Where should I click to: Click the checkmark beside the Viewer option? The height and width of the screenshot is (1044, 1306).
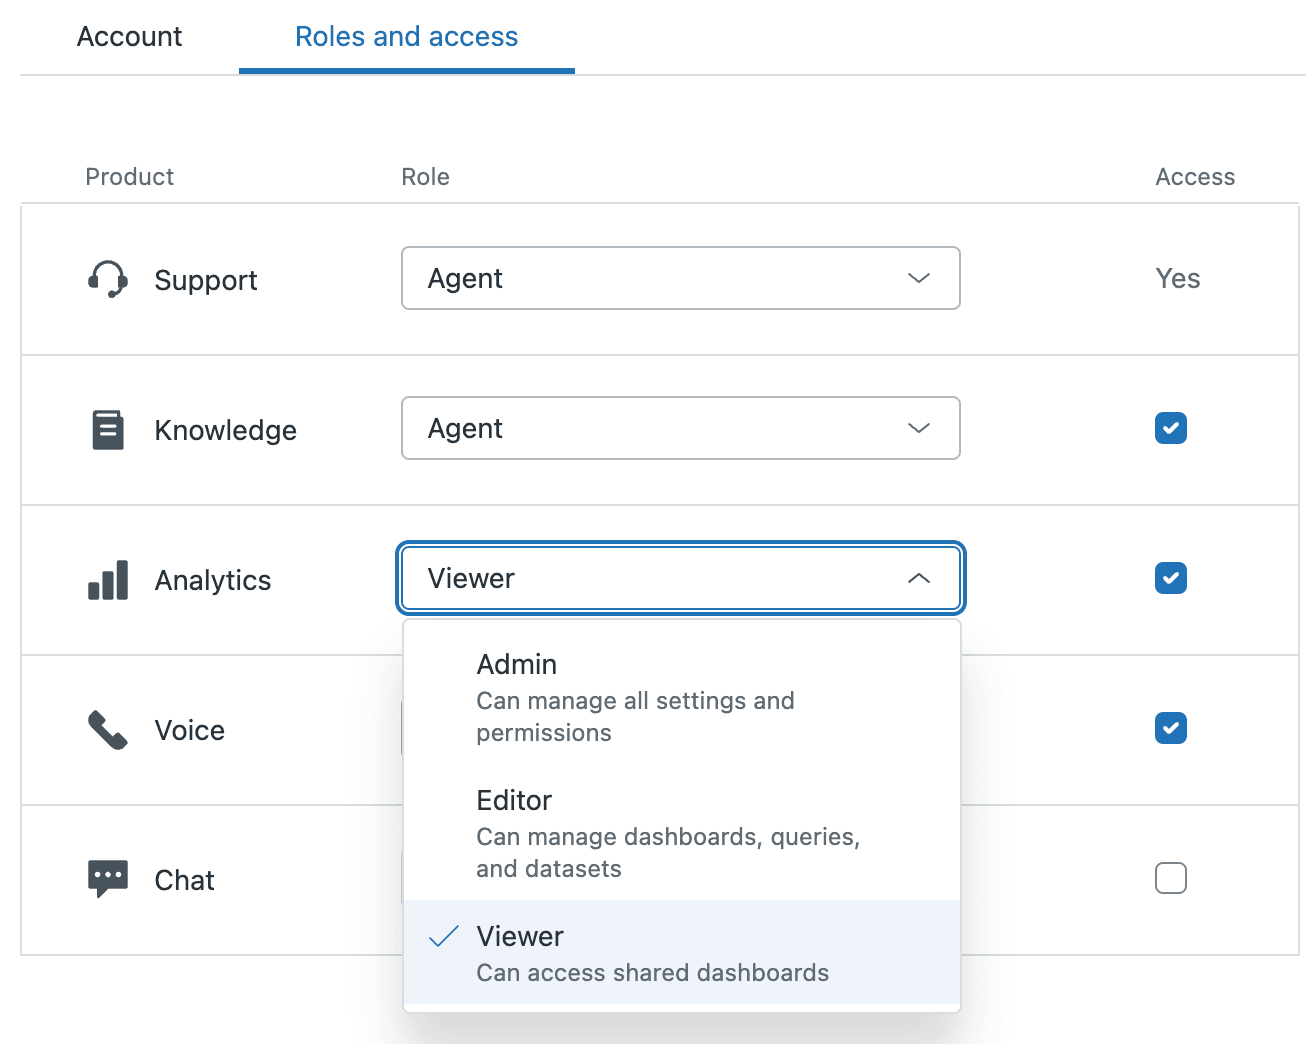[444, 936]
